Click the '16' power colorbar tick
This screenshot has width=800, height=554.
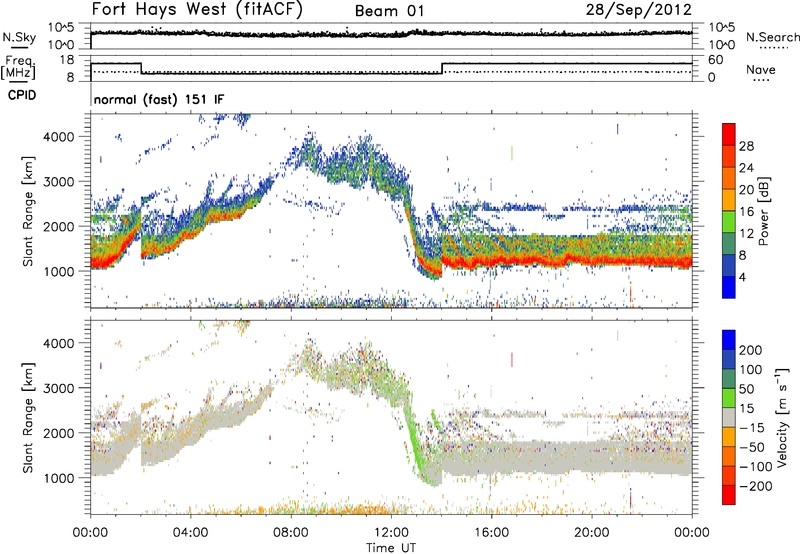point(746,212)
